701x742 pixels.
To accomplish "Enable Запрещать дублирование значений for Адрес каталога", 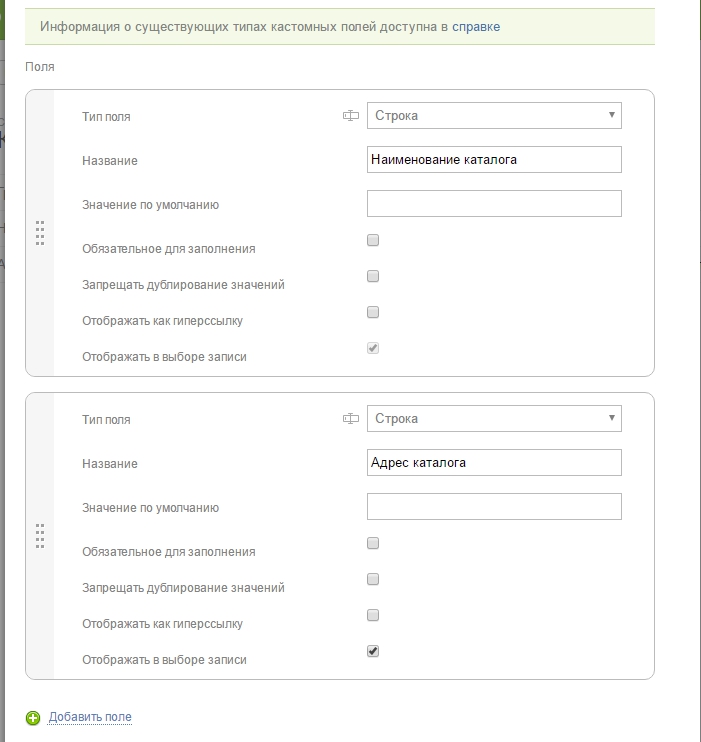I will tap(373, 579).
